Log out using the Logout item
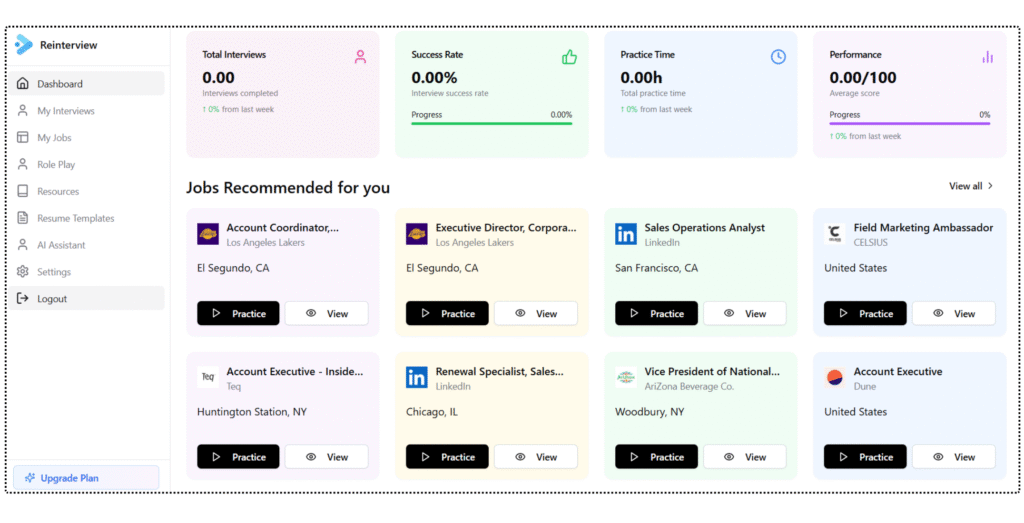The height and width of the screenshot is (523, 1024). click(x=52, y=299)
